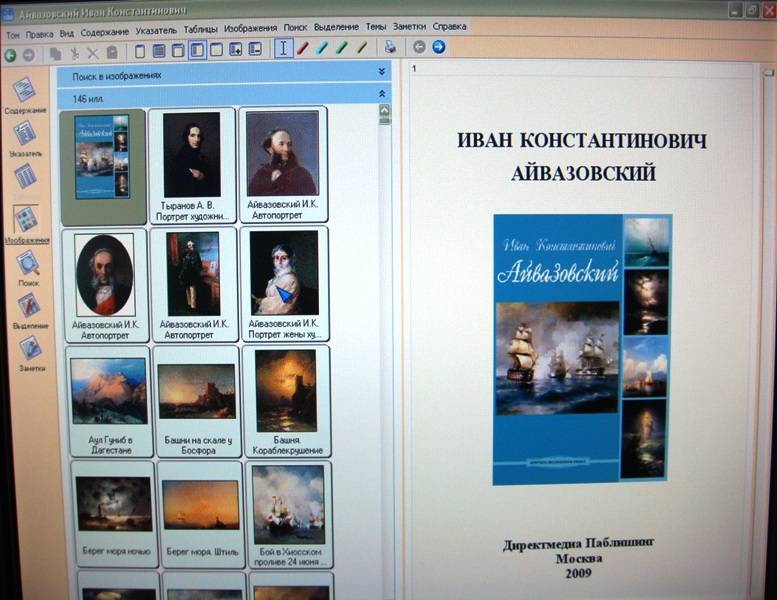
Task: Select the oval Автопортрет thumbnail
Action: click(x=105, y=285)
